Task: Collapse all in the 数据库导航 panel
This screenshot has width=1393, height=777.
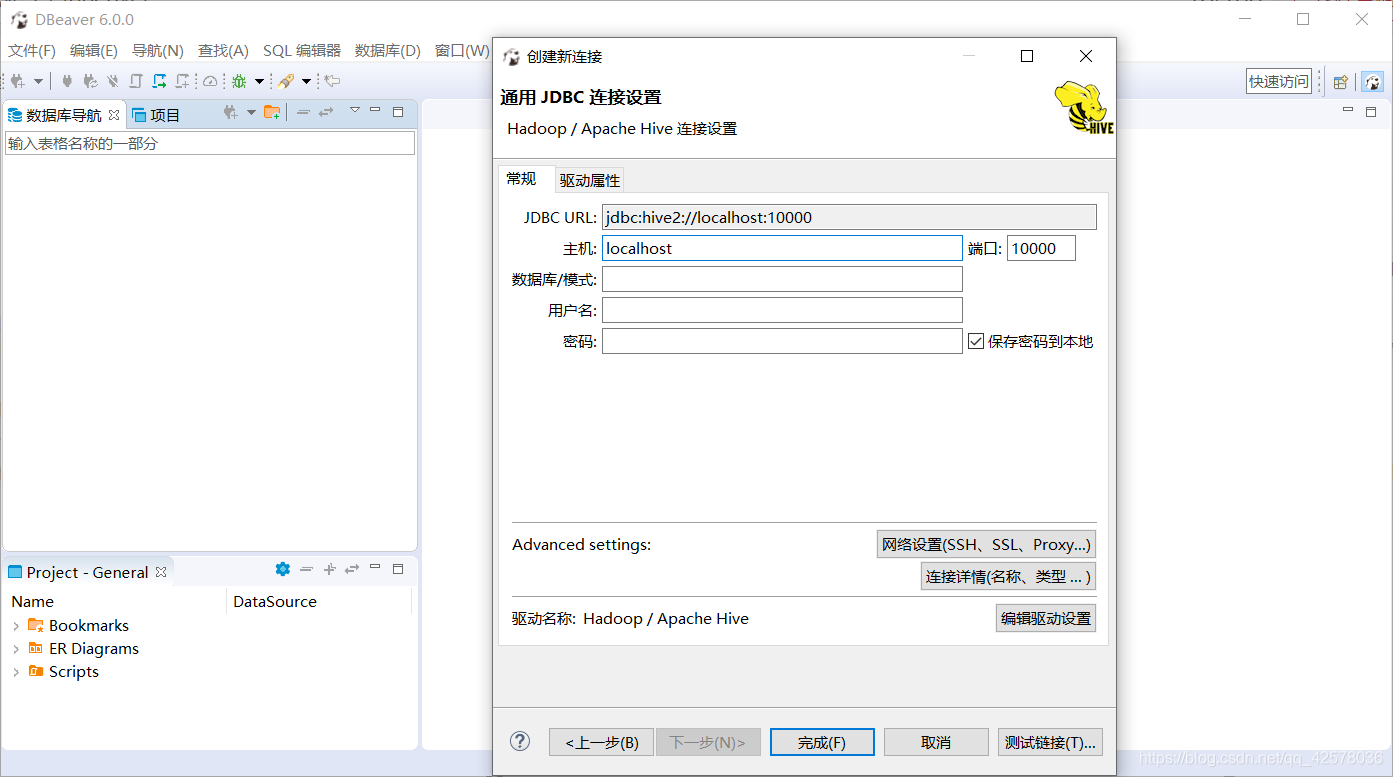Action: click(x=303, y=113)
